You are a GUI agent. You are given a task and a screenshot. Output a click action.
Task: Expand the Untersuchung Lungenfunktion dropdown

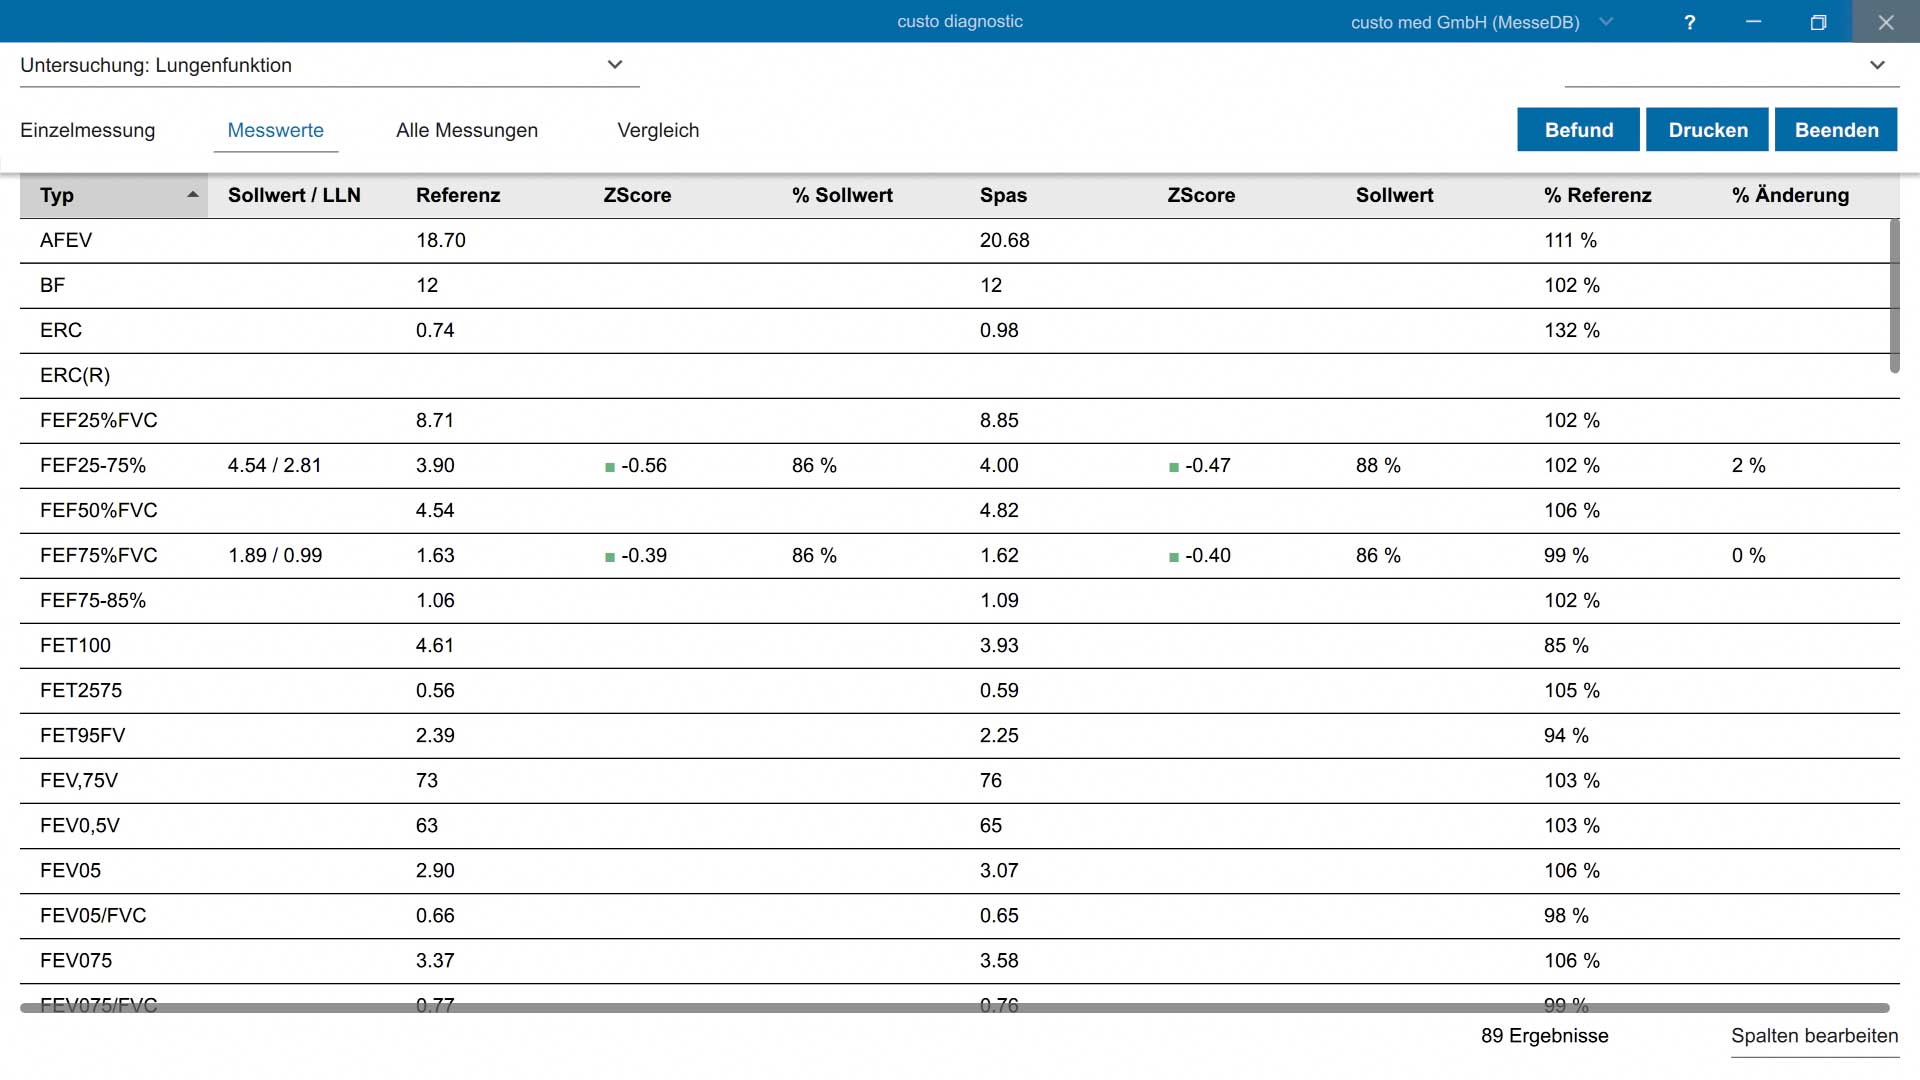tap(615, 65)
